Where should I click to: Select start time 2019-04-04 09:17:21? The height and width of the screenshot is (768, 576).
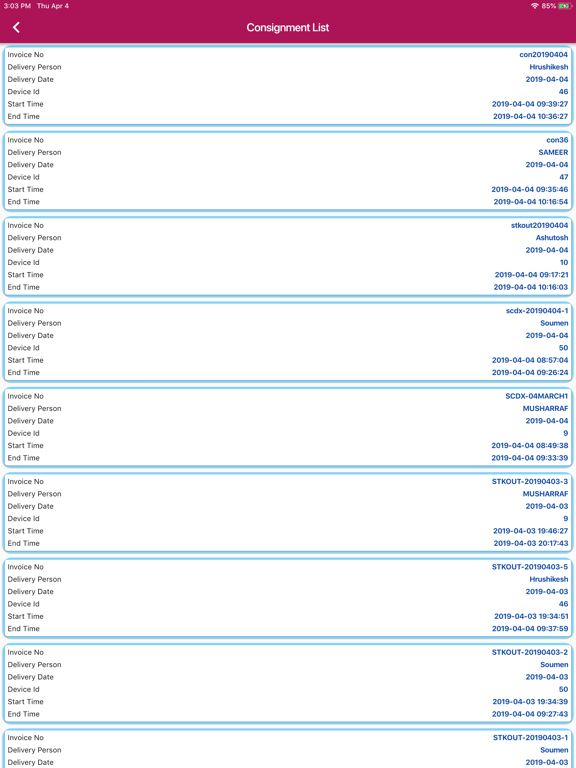pyautogui.click(x=531, y=274)
